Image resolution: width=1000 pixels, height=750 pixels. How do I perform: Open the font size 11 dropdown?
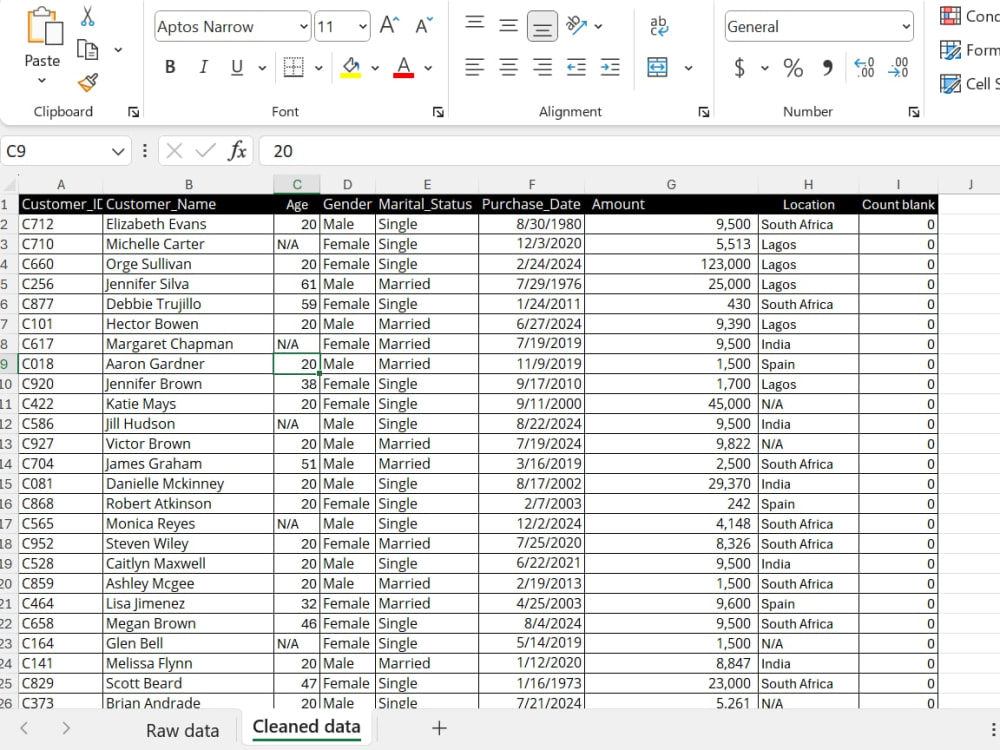tap(362, 26)
